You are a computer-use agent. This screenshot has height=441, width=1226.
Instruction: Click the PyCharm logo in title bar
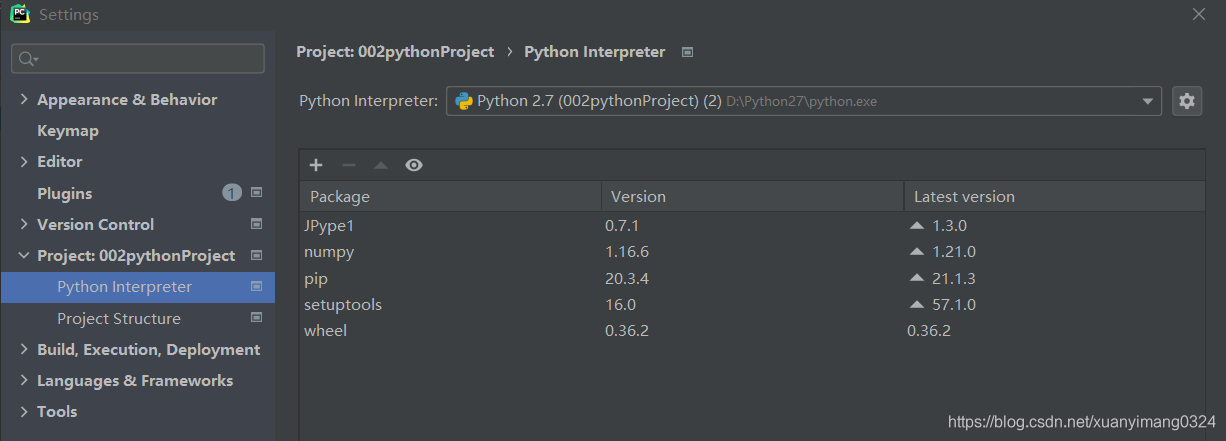(19, 15)
